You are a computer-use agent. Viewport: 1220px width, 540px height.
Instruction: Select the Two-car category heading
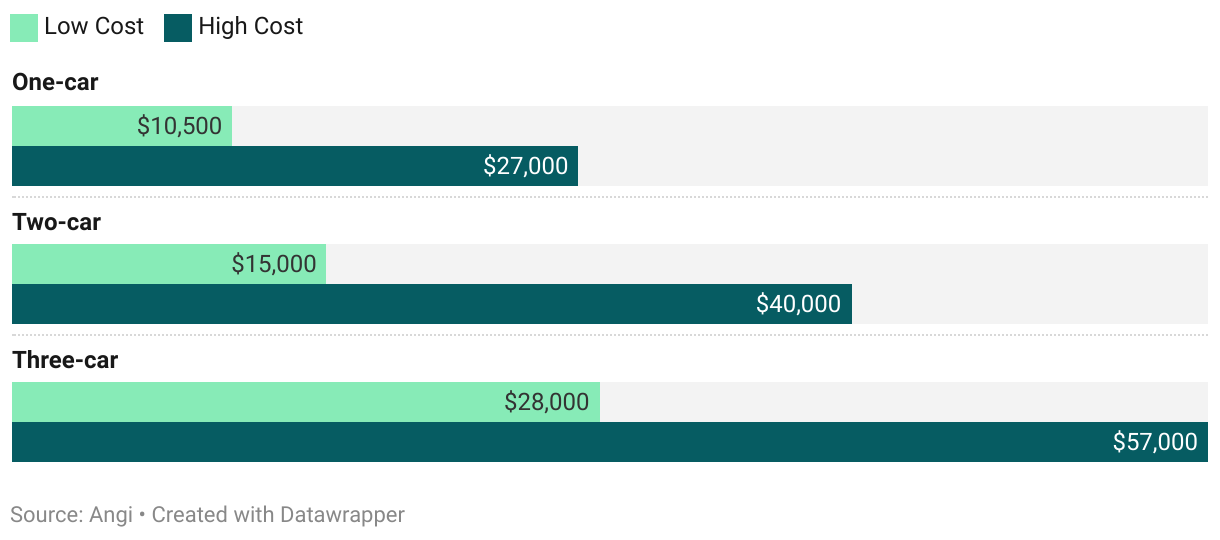[x=56, y=222]
